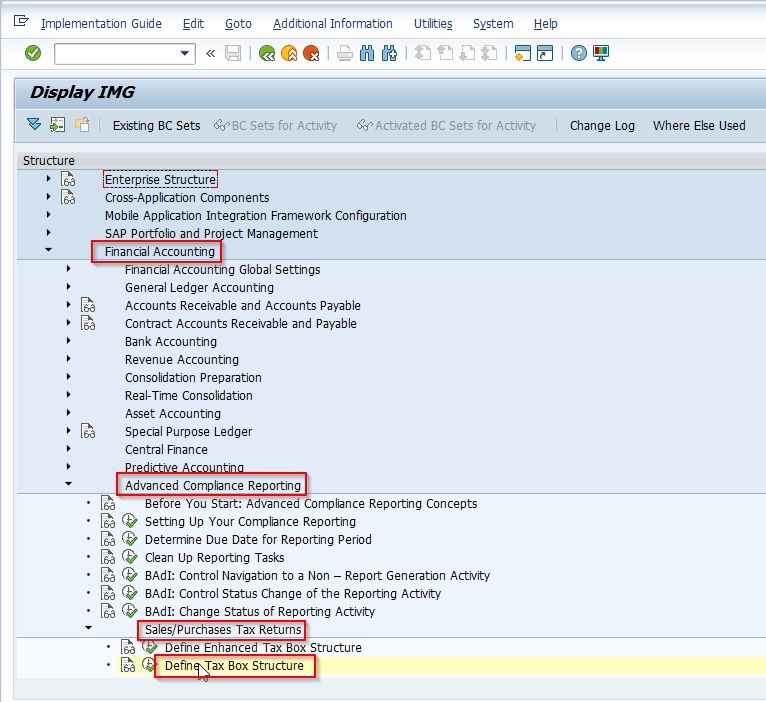Click the Create New Session icon
Viewport: 766px width, 702px height.
click(x=523, y=53)
